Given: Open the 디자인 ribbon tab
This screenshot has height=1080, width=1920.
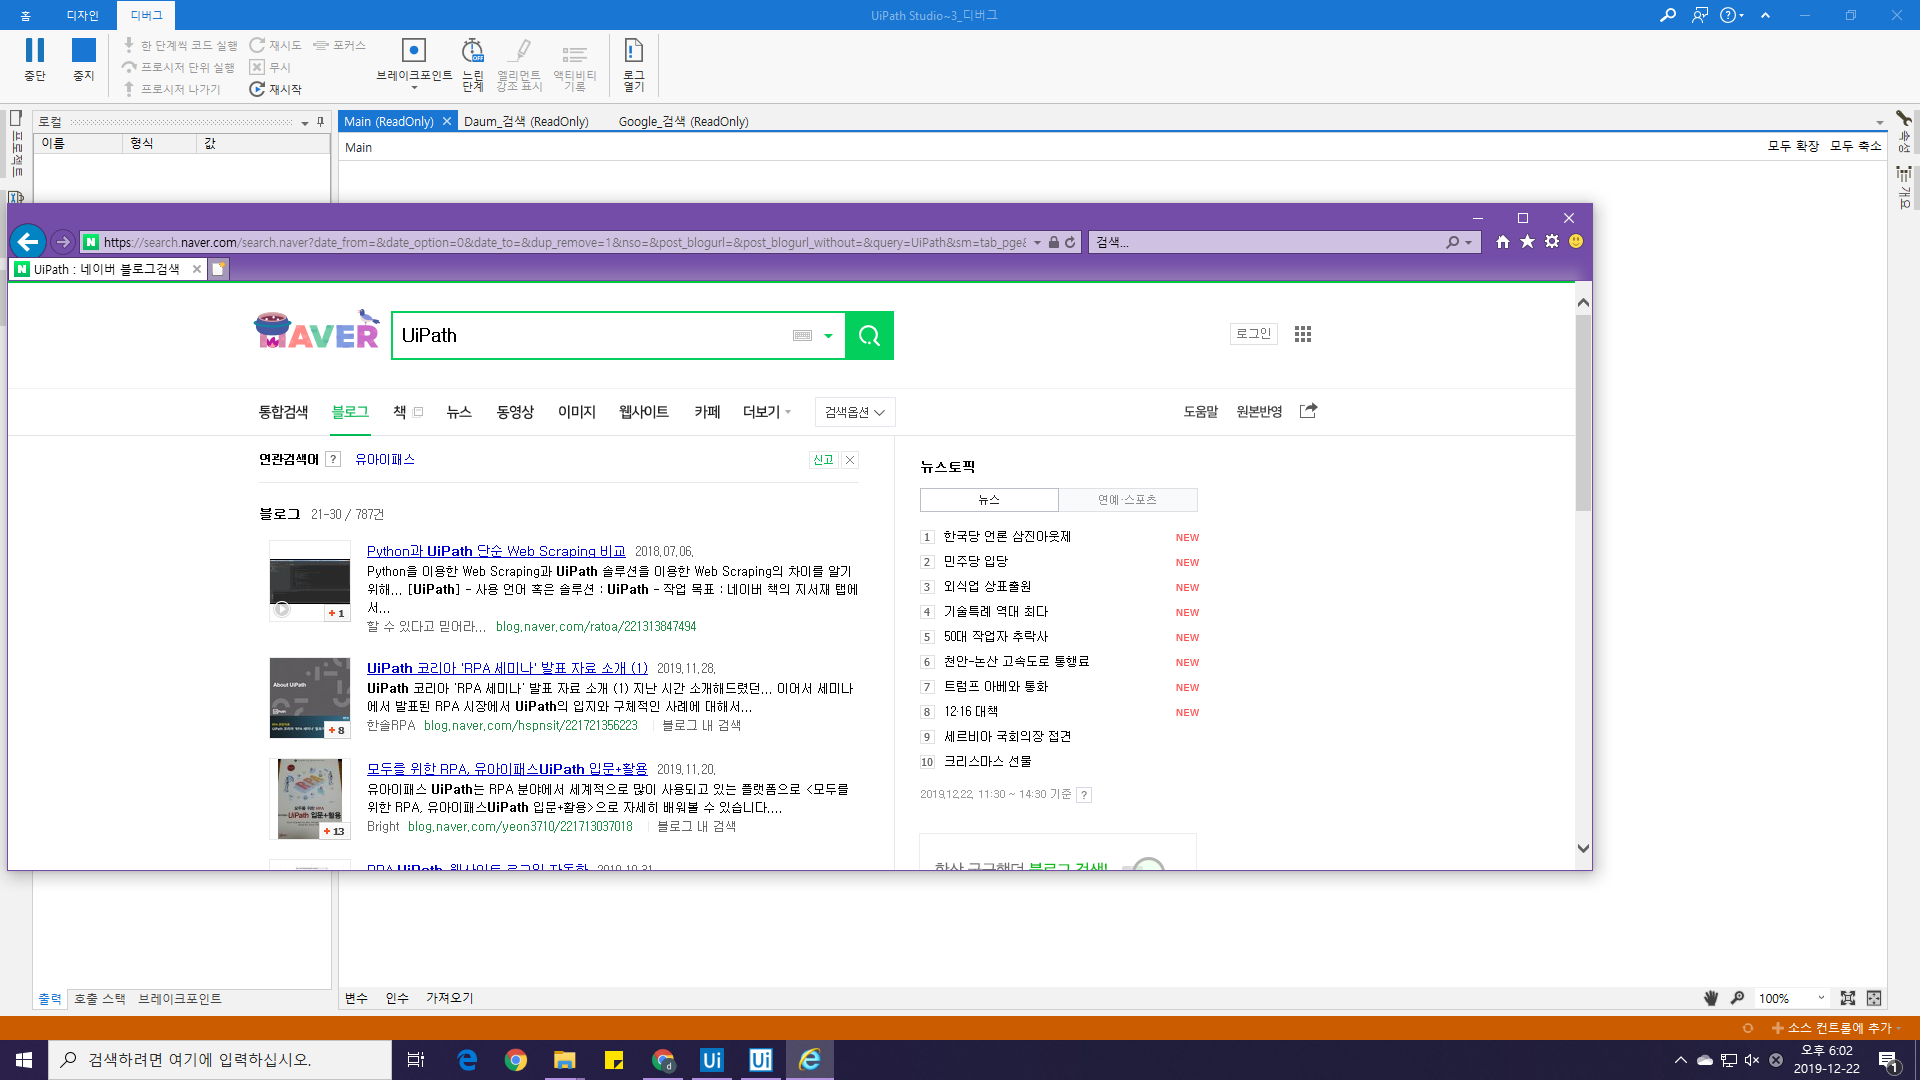Looking at the screenshot, I should pyautogui.click(x=82, y=15).
